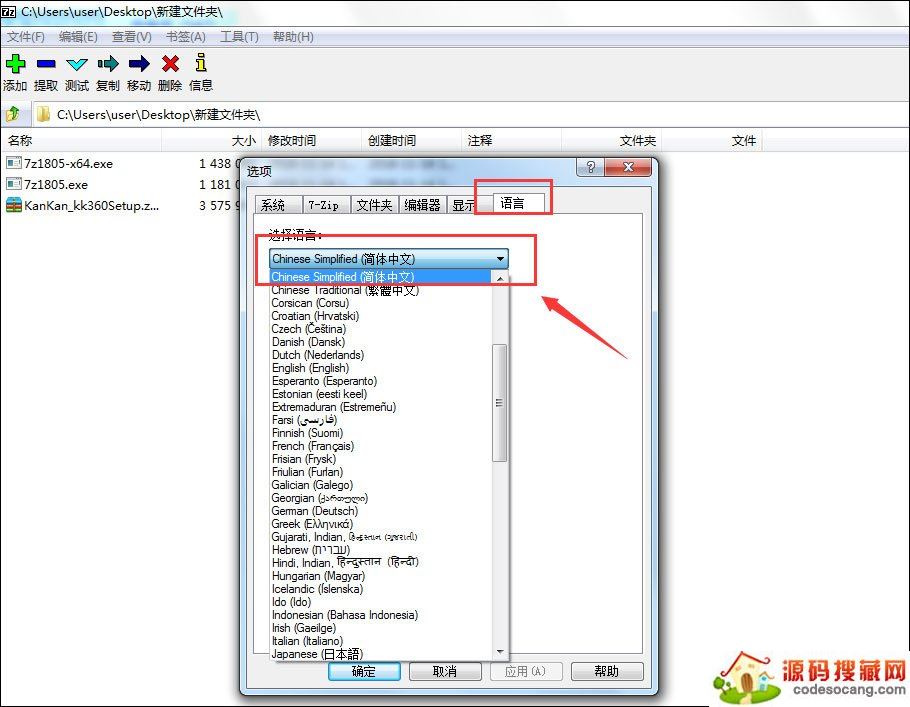Switch to the 7-Zip tab
The width and height of the screenshot is (910, 707).
point(326,204)
